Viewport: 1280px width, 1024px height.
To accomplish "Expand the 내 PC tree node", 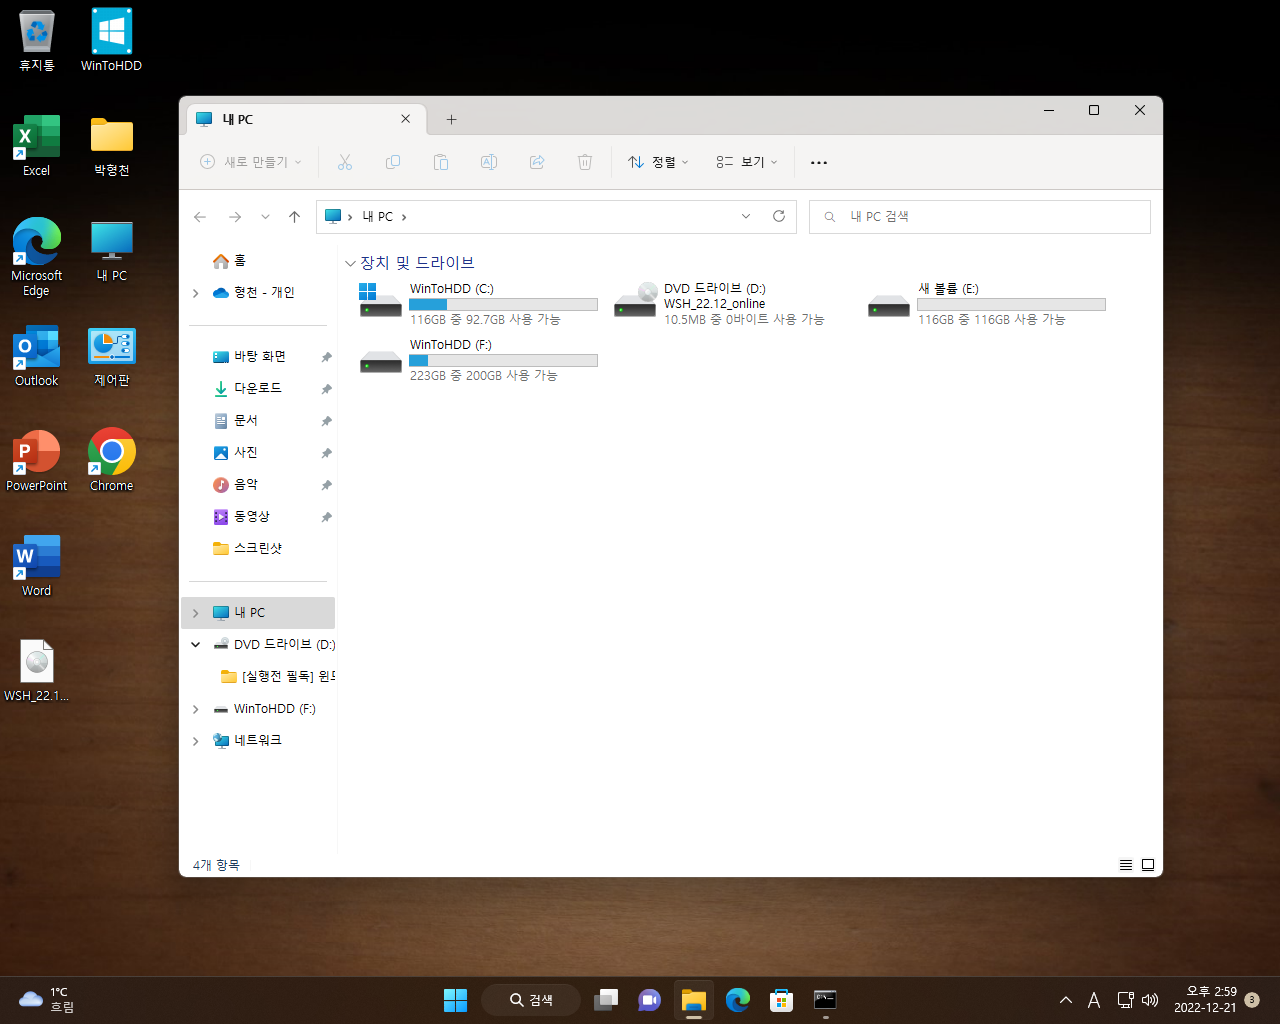I will (x=196, y=613).
